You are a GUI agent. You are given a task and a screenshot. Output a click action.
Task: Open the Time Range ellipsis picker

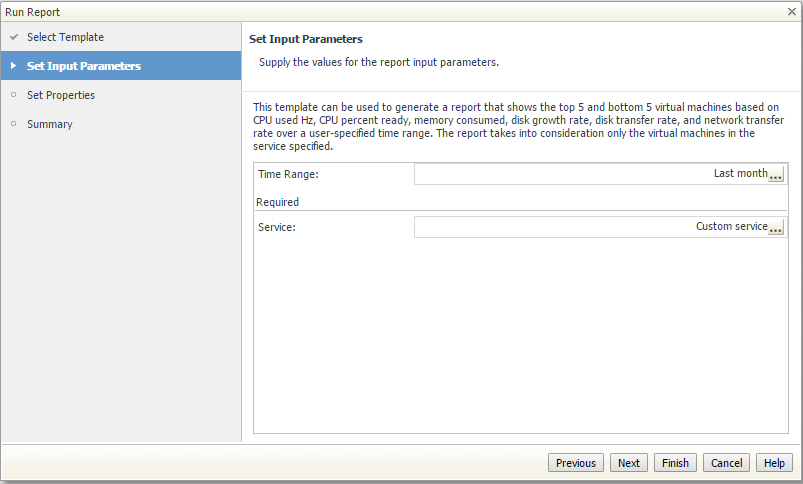(776, 175)
